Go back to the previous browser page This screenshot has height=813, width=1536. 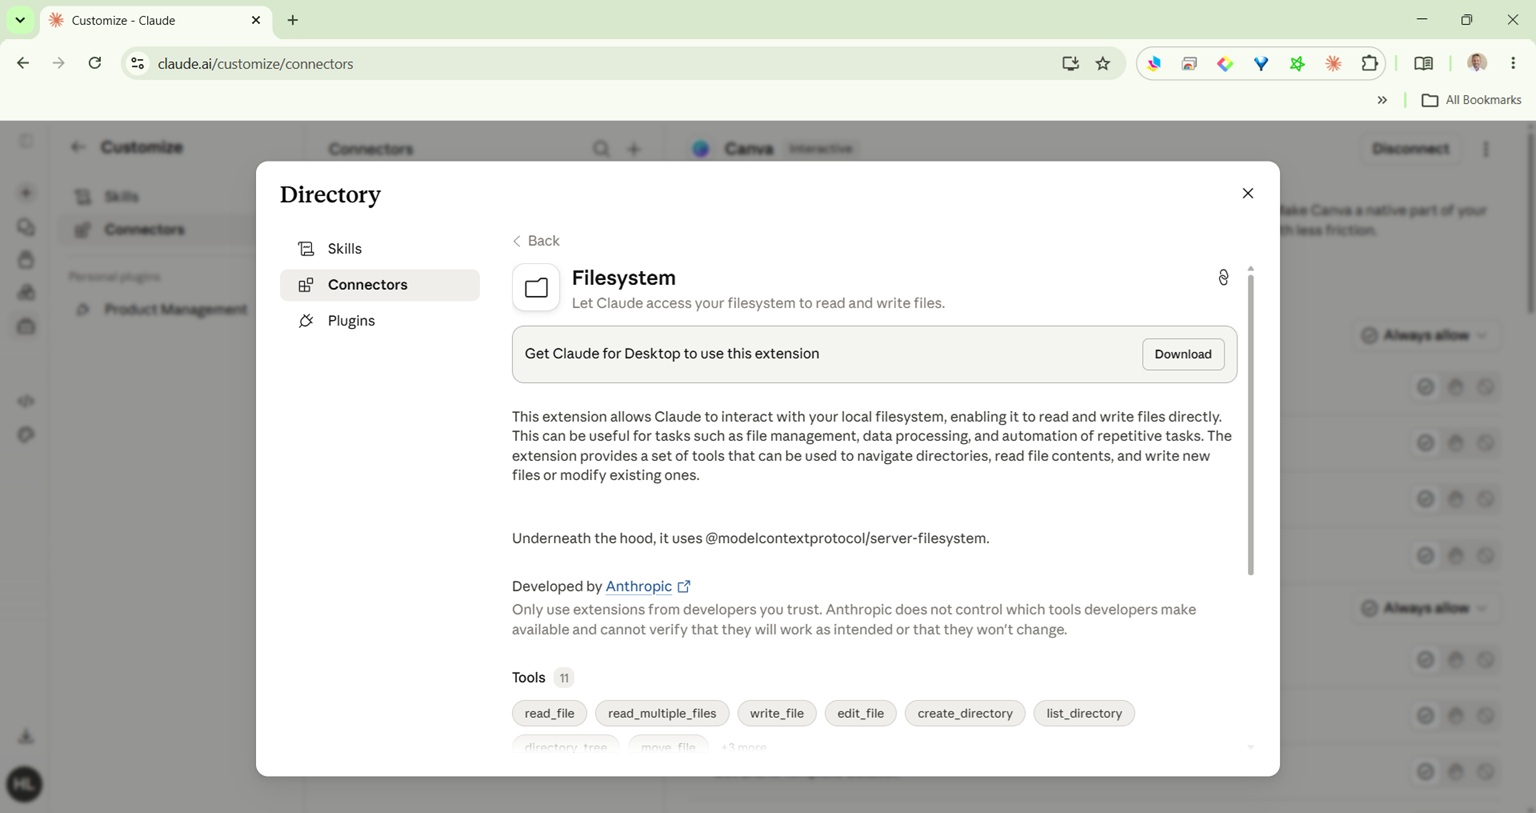click(23, 63)
